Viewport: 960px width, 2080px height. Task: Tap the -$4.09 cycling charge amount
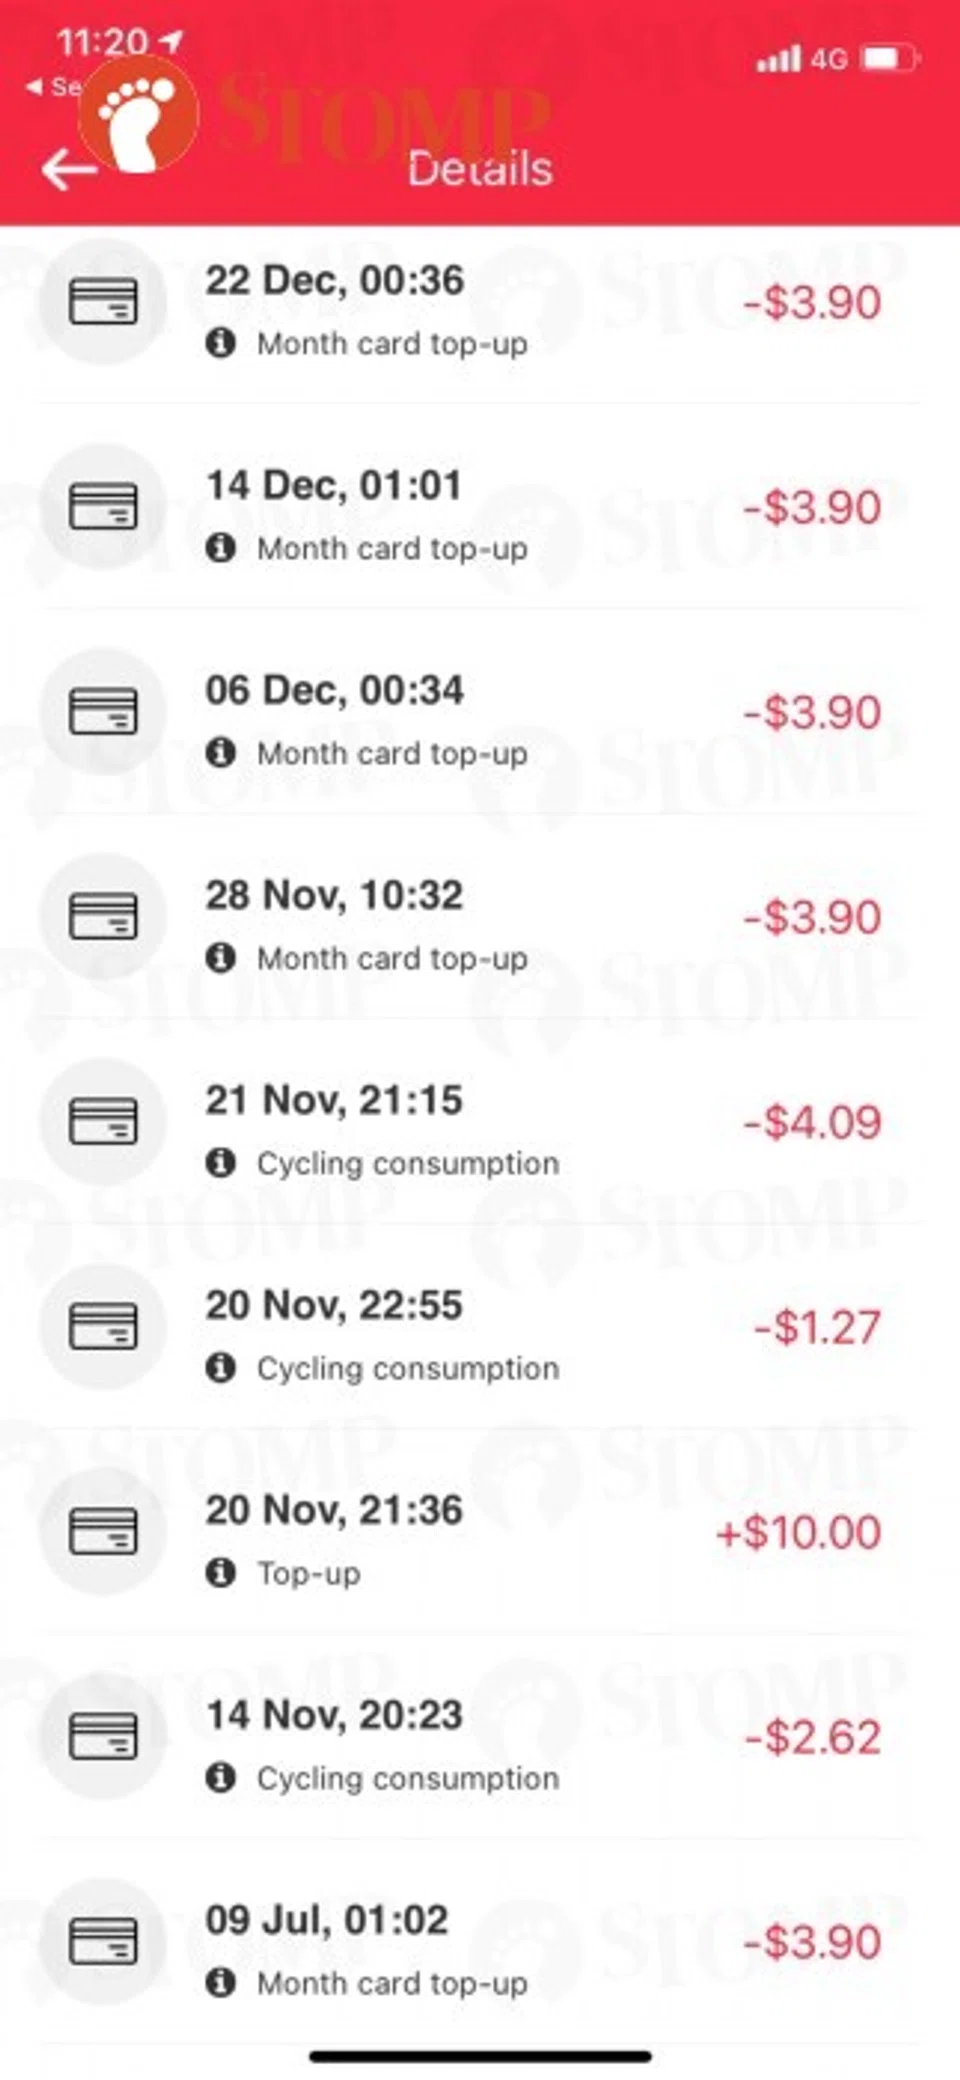[812, 1122]
